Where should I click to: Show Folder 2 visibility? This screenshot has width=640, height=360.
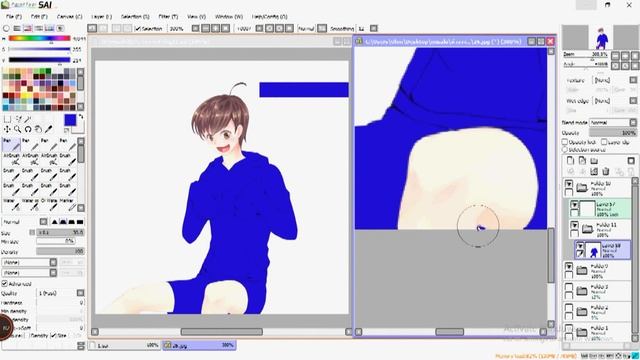pos(569,308)
